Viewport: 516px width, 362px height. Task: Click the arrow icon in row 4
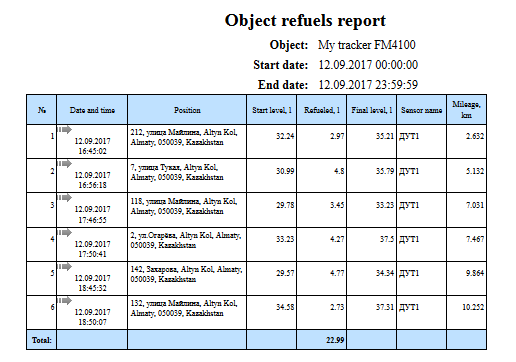[65, 232]
